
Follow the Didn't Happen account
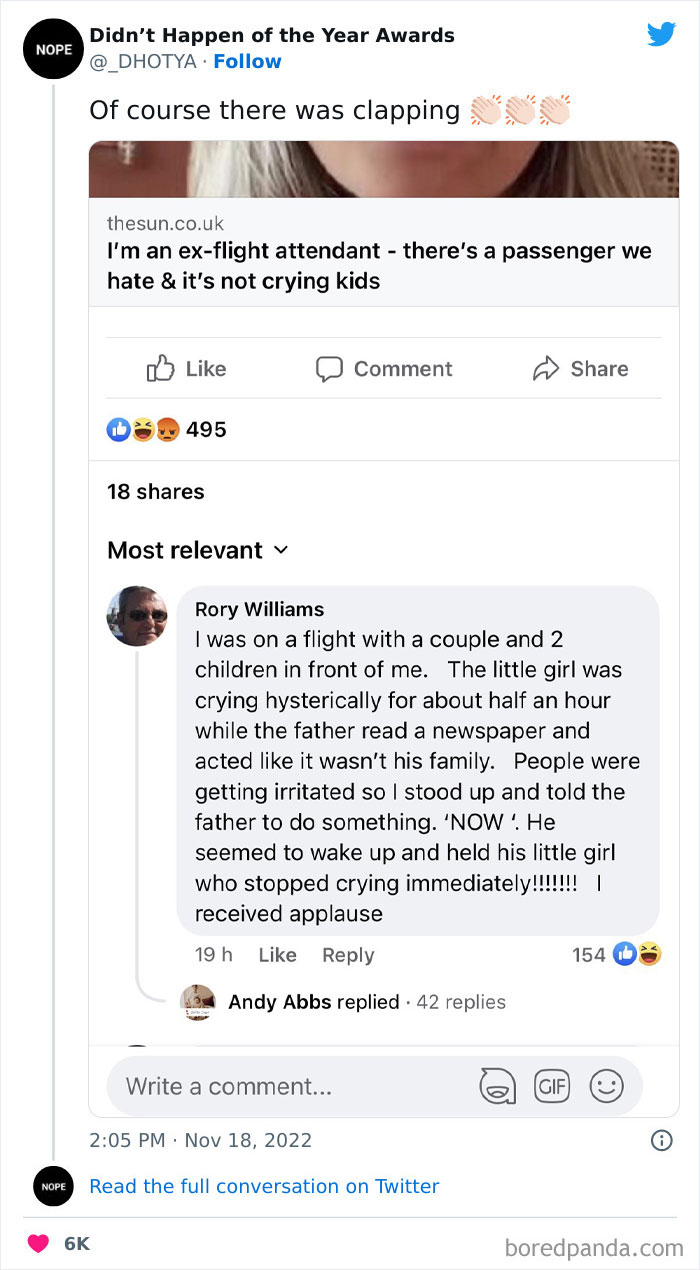click(248, 61)
